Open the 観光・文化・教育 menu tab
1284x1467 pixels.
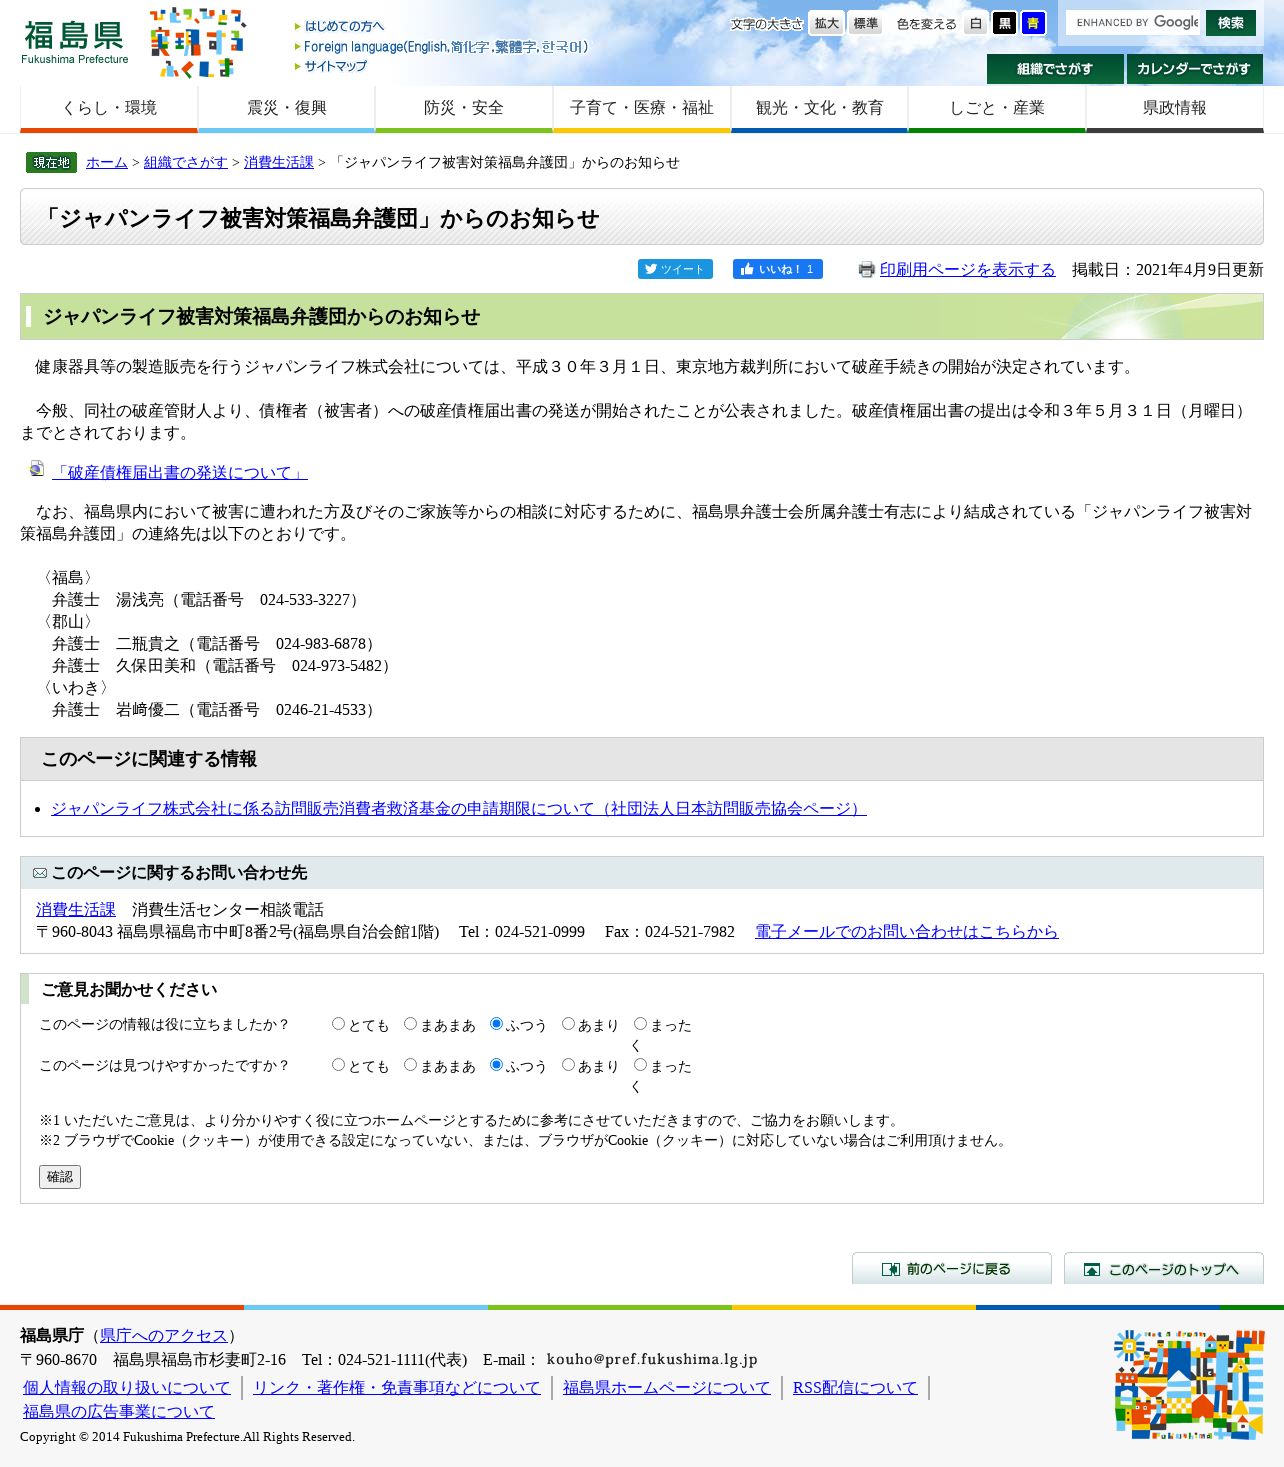(x=819, y=108)
